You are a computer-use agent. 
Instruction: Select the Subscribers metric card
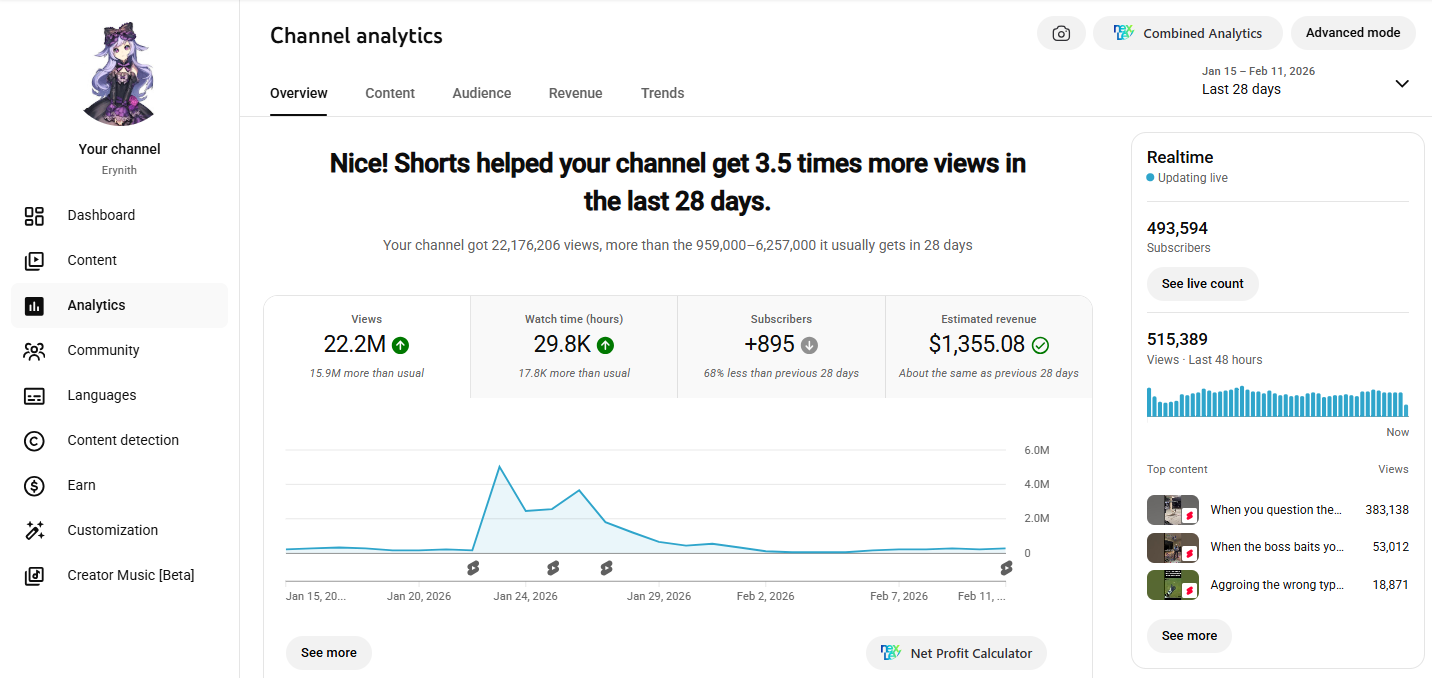coord(781,347)
